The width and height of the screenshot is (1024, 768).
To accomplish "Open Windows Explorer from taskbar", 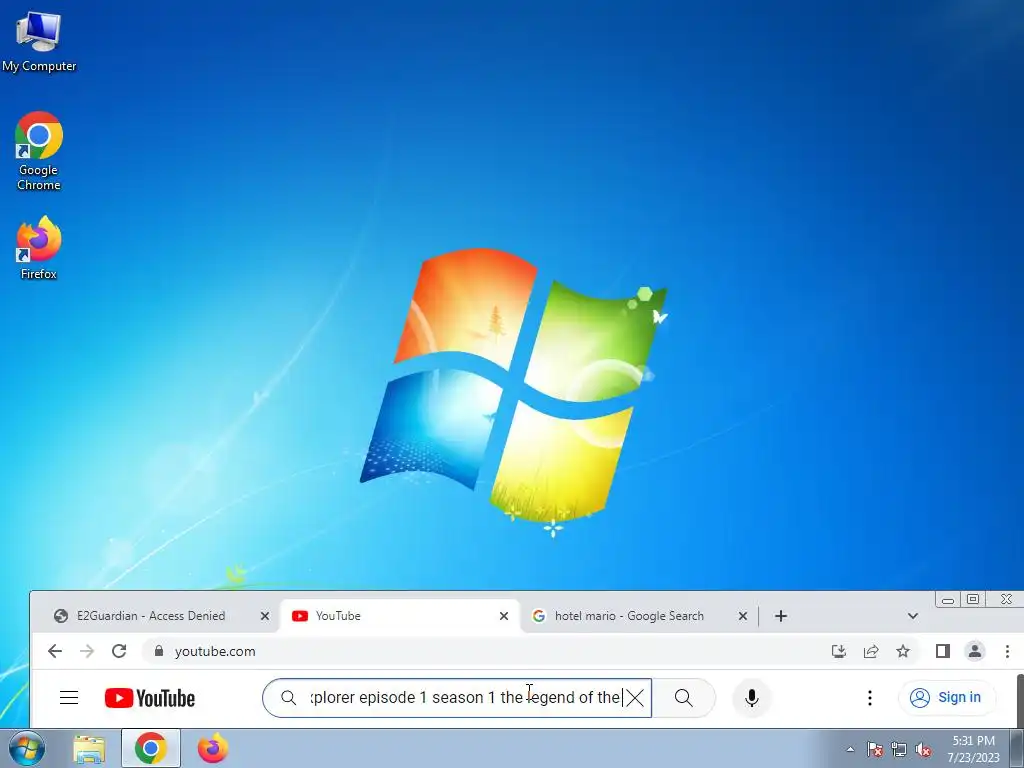I will (89, 749).
